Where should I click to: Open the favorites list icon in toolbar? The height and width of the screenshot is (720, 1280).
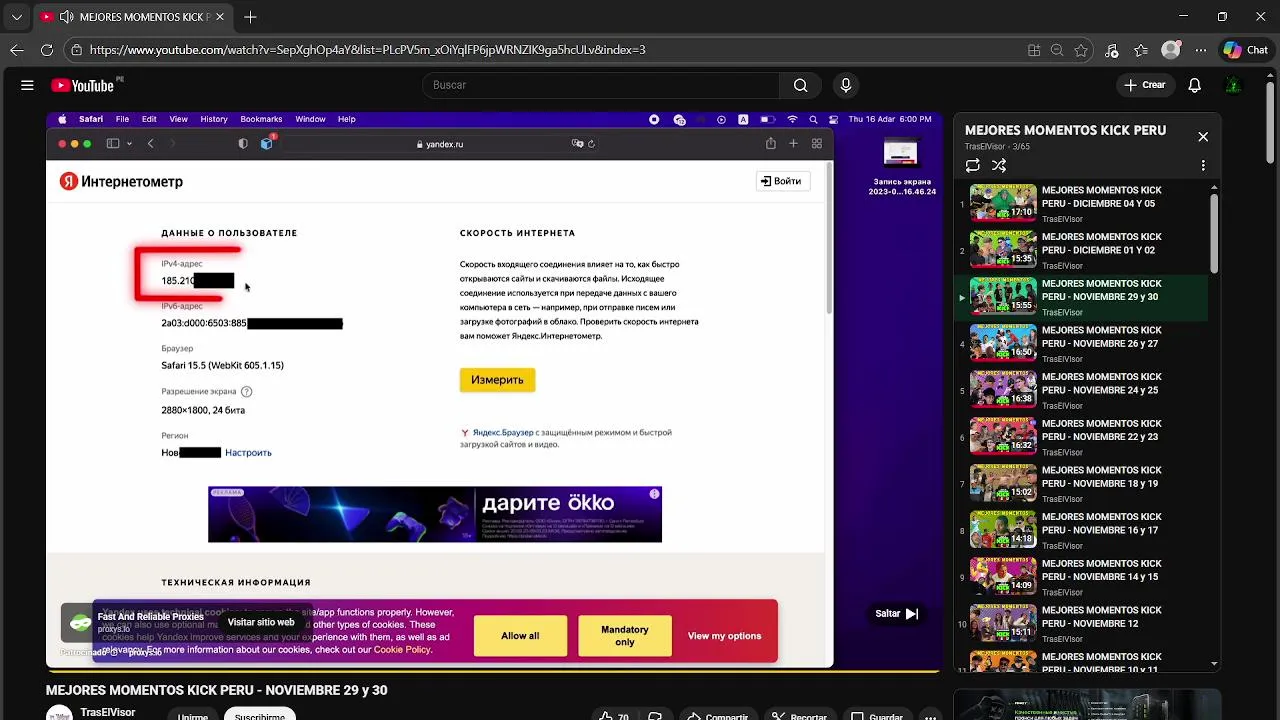[x=1141, y=50]
